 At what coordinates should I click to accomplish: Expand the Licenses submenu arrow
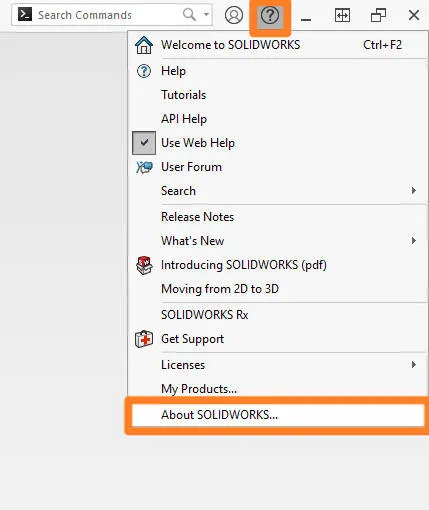click(414, 365)
